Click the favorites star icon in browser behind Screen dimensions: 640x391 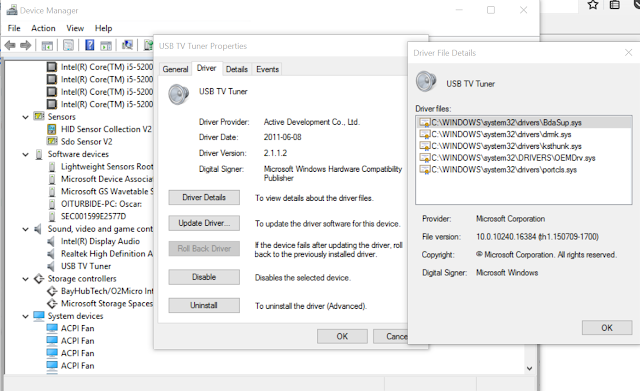[593, 5]
